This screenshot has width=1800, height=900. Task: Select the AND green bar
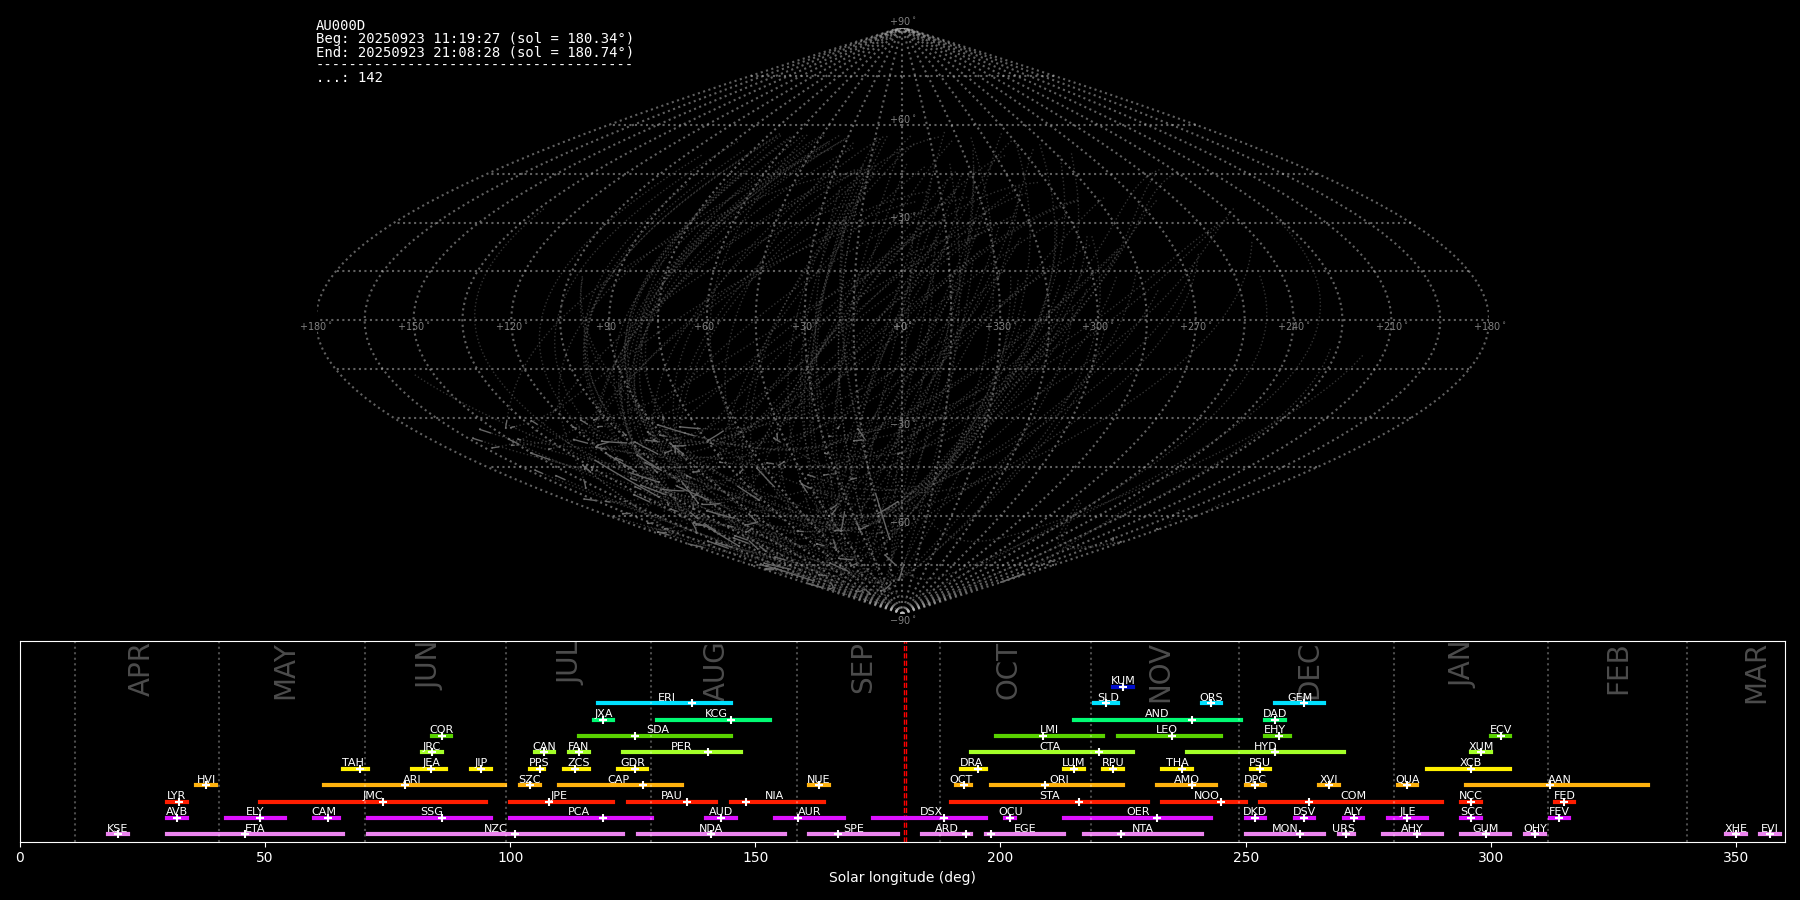pos(1157,719)
